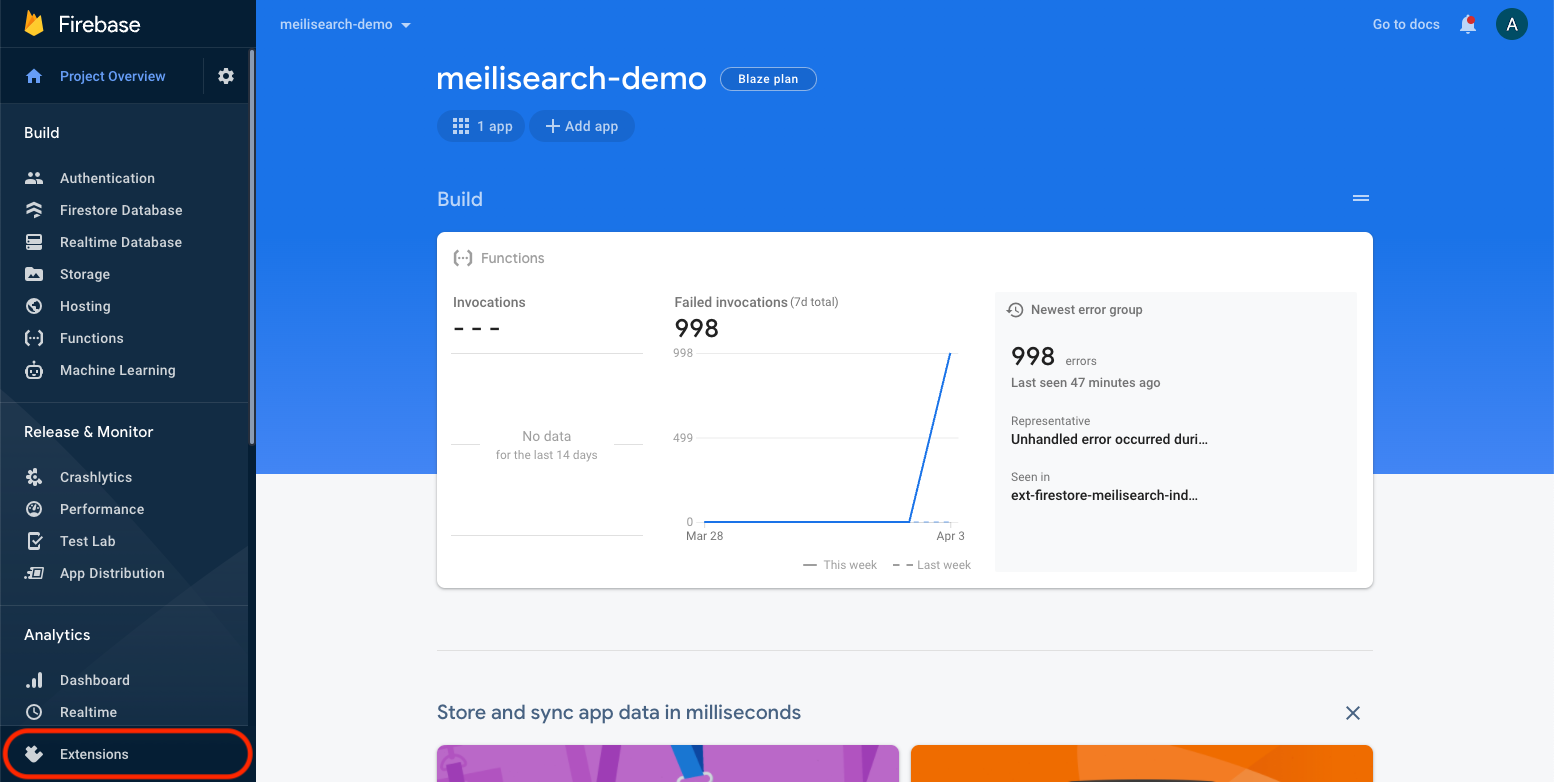Click the Go to docs link
Screen dimensions: 1554x782
point(1406,24)
